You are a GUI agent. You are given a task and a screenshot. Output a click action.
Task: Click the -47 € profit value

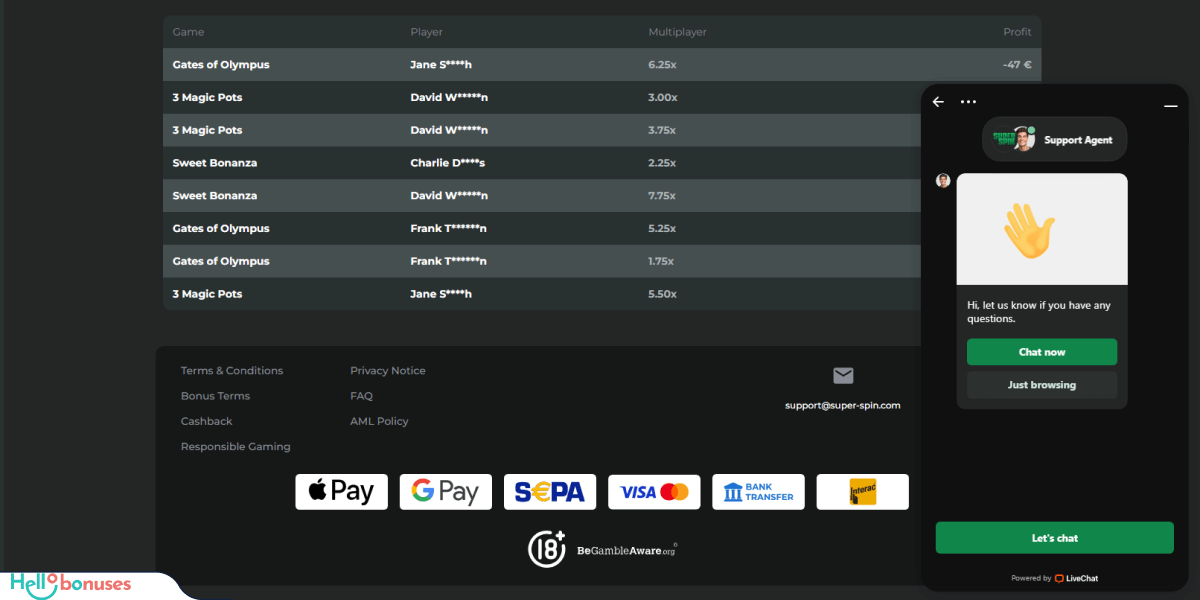1017,65
